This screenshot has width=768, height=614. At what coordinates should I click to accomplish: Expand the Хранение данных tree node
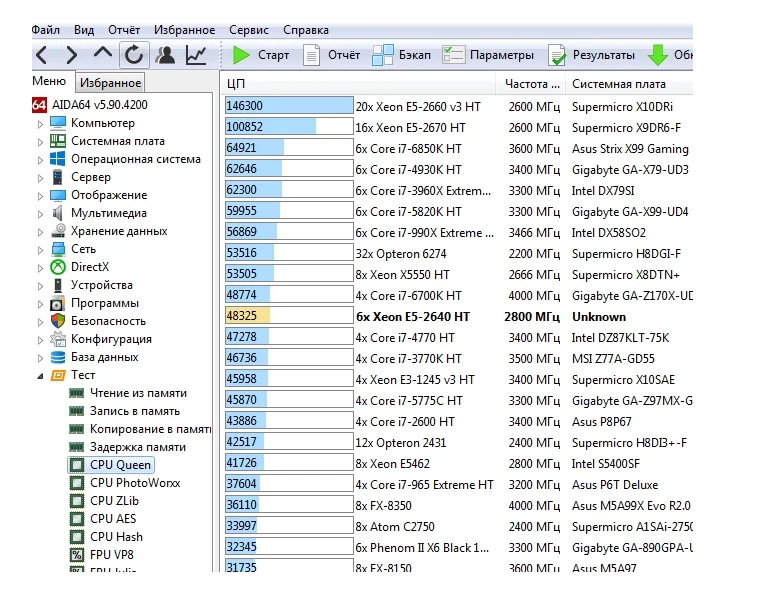click(x=40, y=232)
